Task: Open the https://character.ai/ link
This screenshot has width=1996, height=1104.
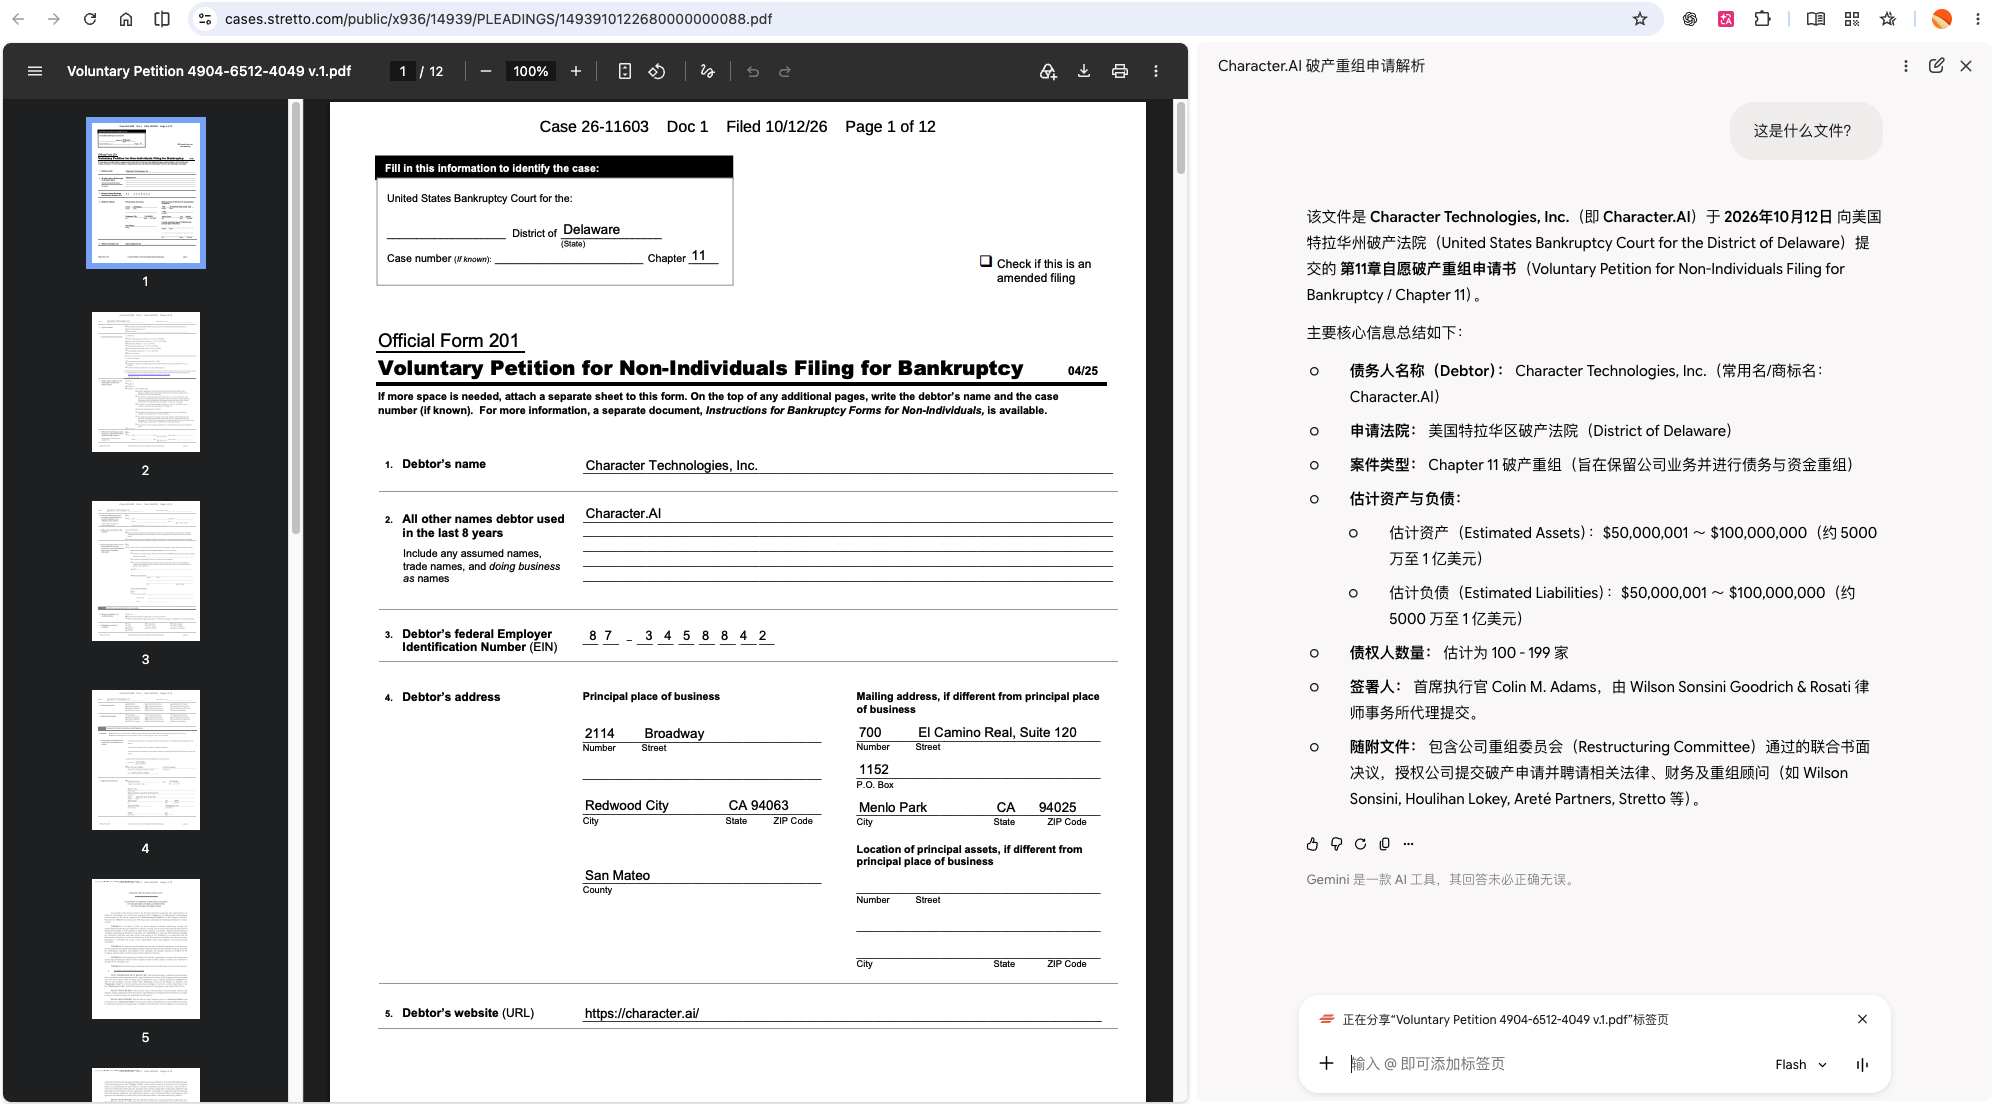Action: [642, 1013]
